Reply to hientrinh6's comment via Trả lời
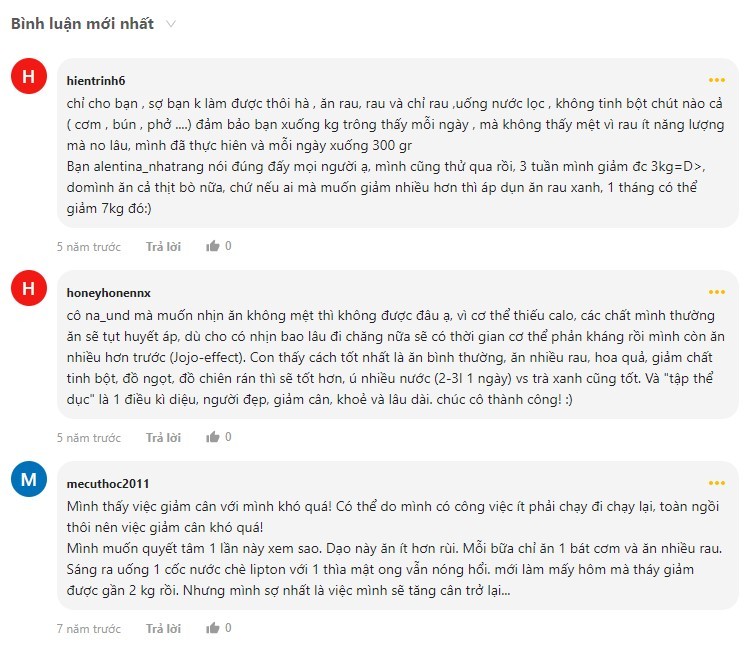This screenshot has height=648, width=750. 163,246
